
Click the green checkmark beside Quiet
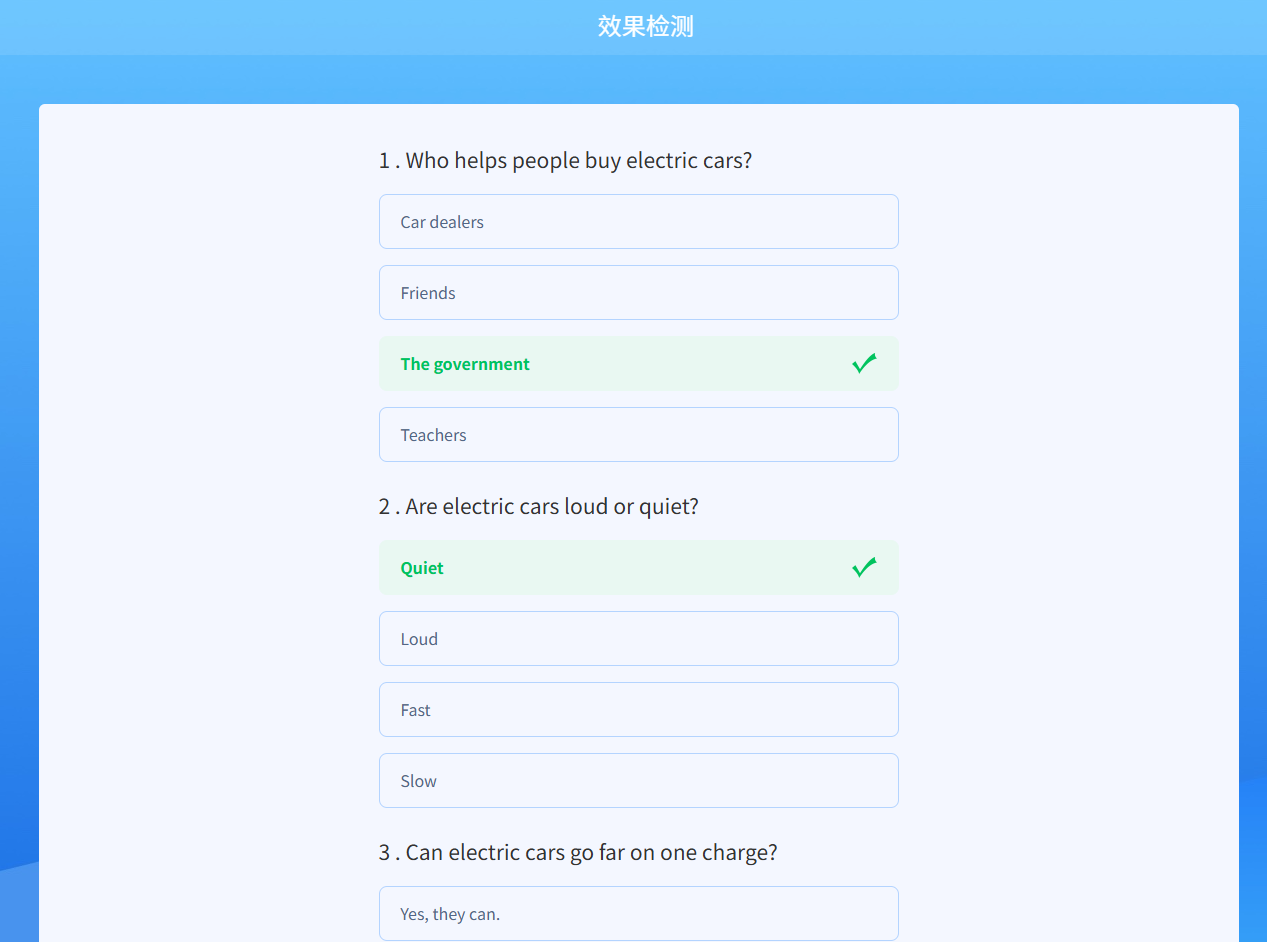[864, 568]
